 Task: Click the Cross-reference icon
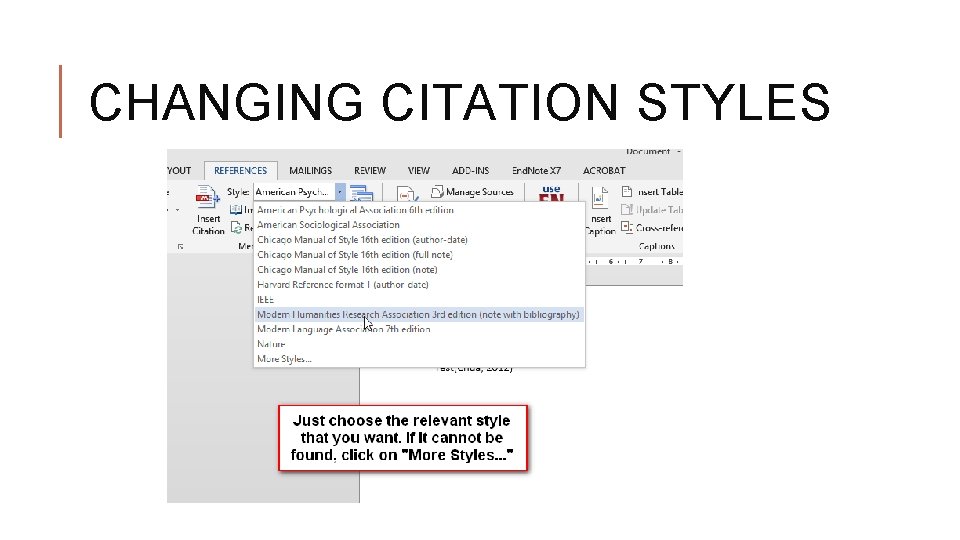point(626,227)
